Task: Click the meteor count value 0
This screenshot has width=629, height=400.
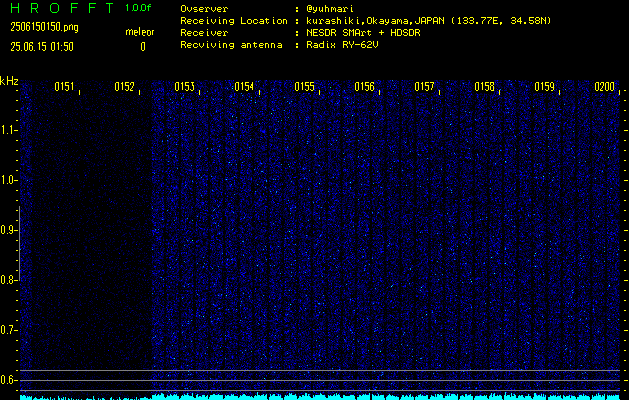Action: (x=143, y=47)
